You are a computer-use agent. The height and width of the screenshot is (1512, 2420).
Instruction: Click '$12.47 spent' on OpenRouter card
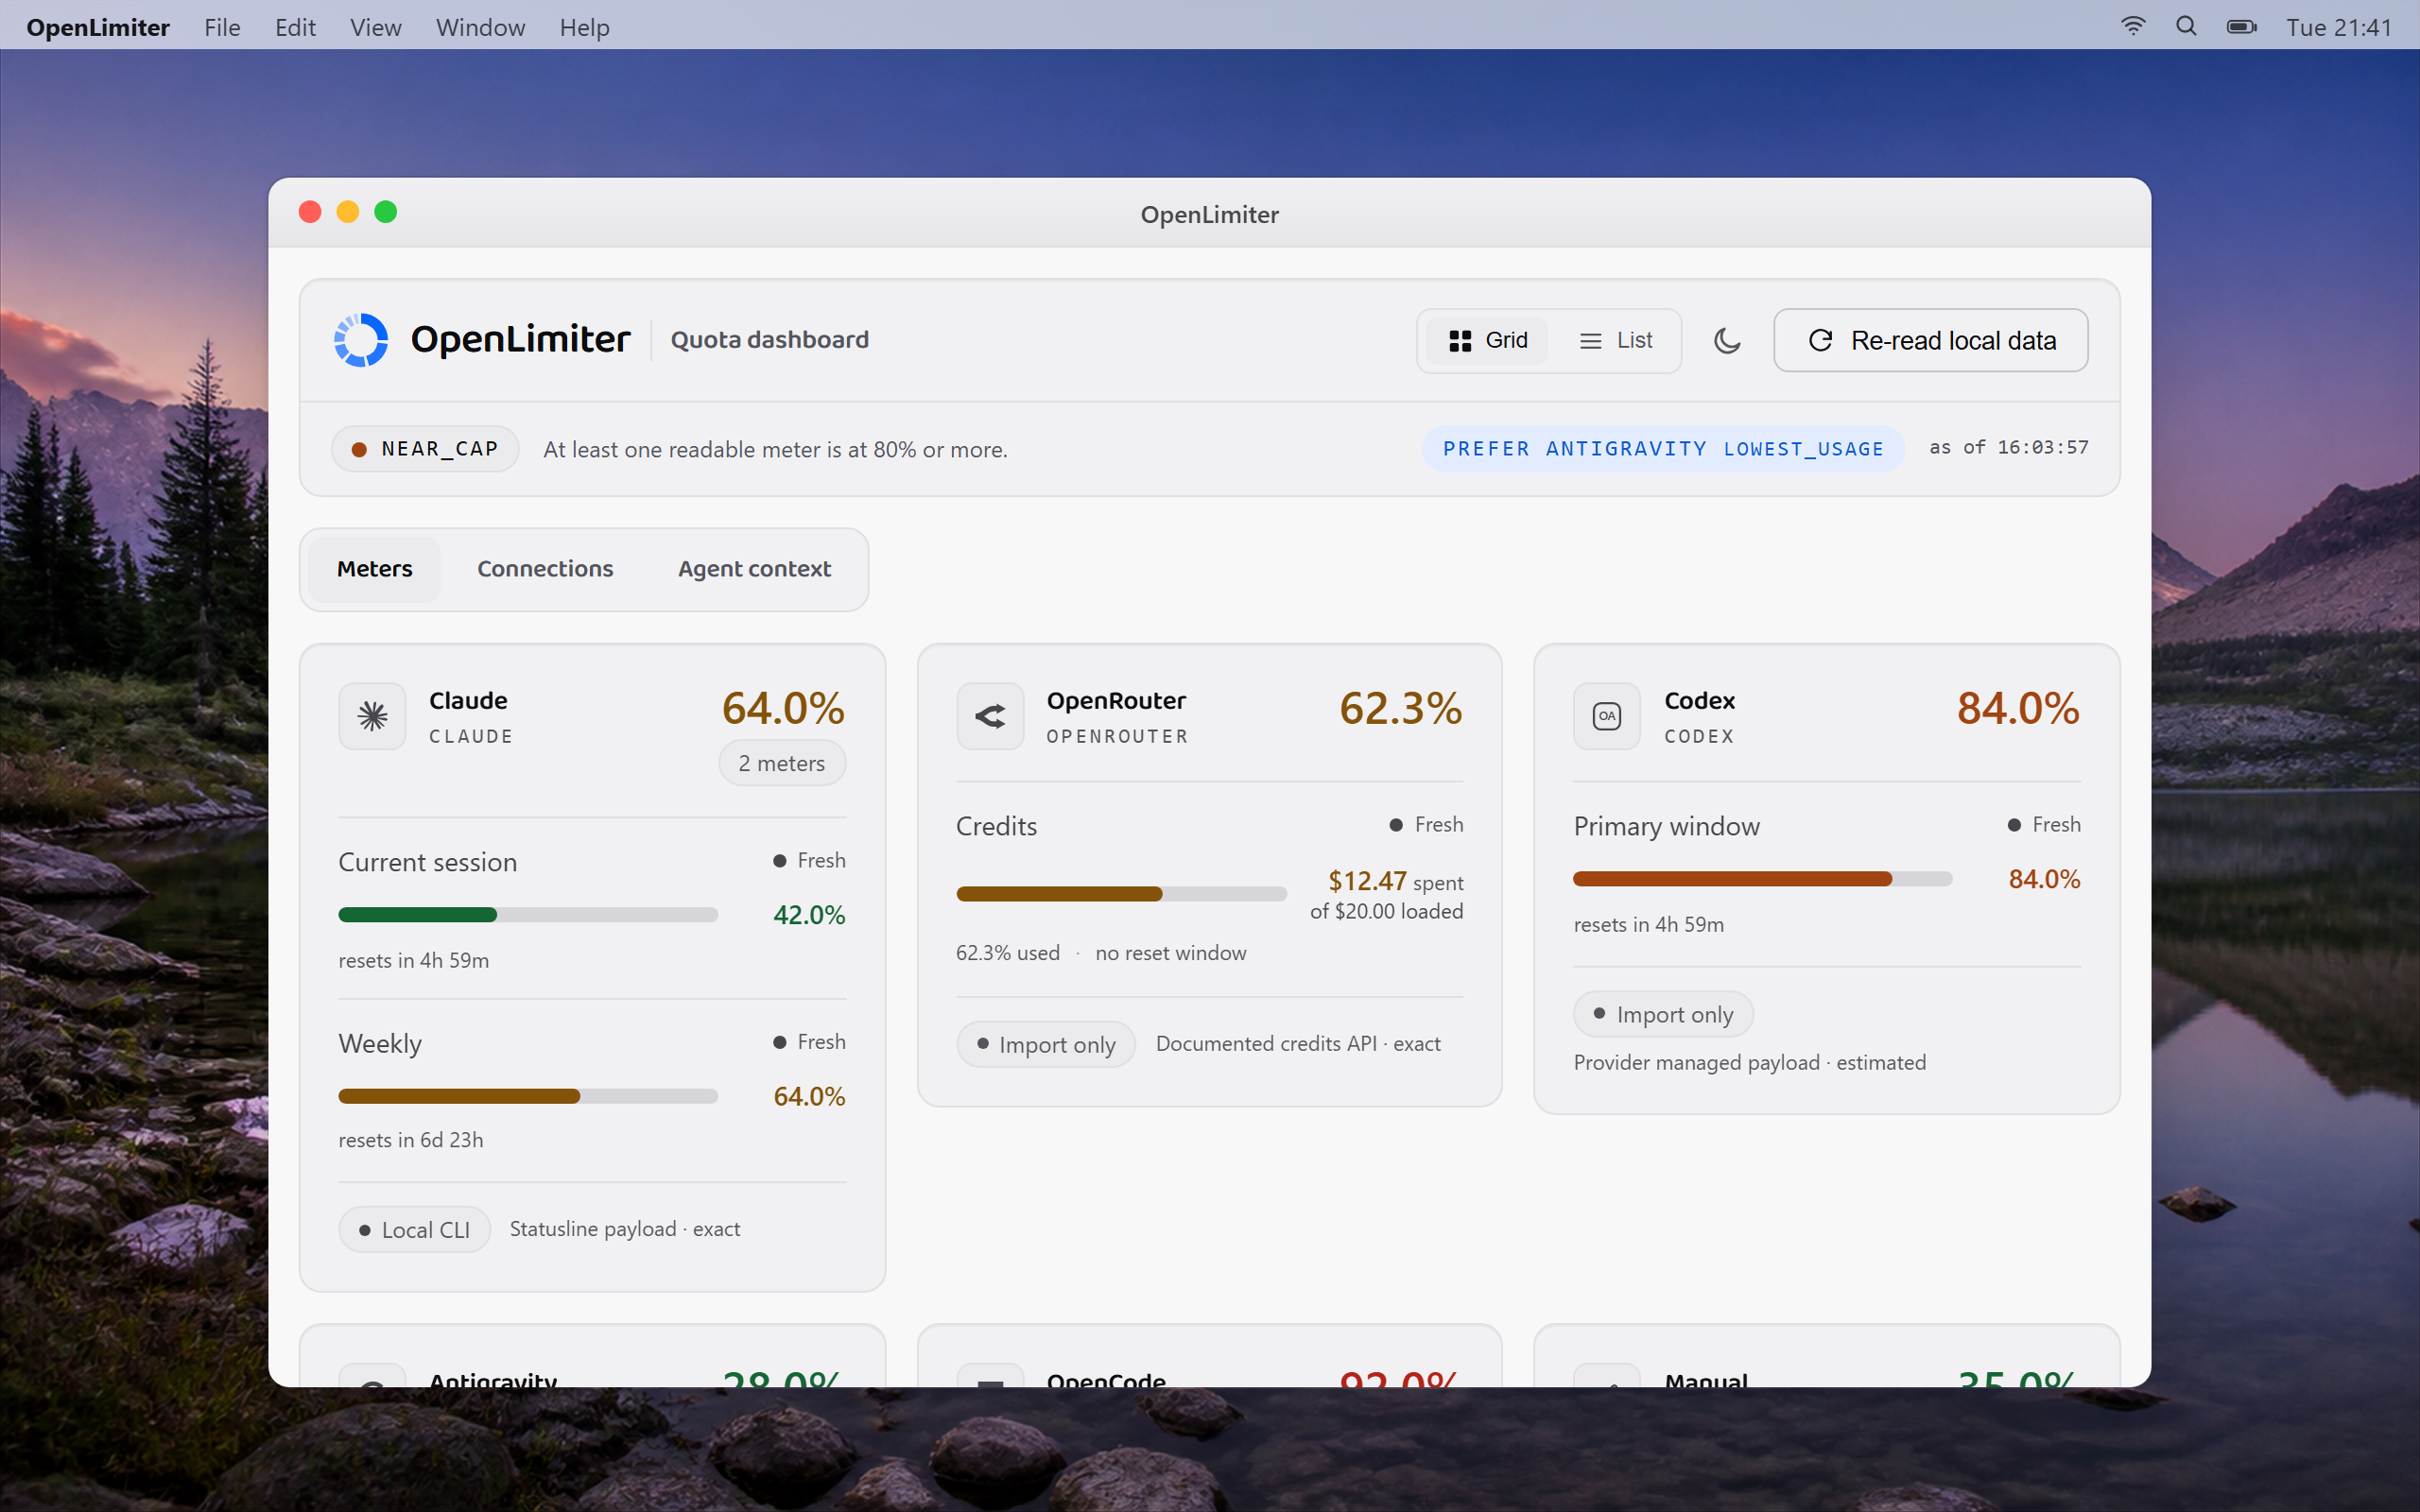(1395, 881)
